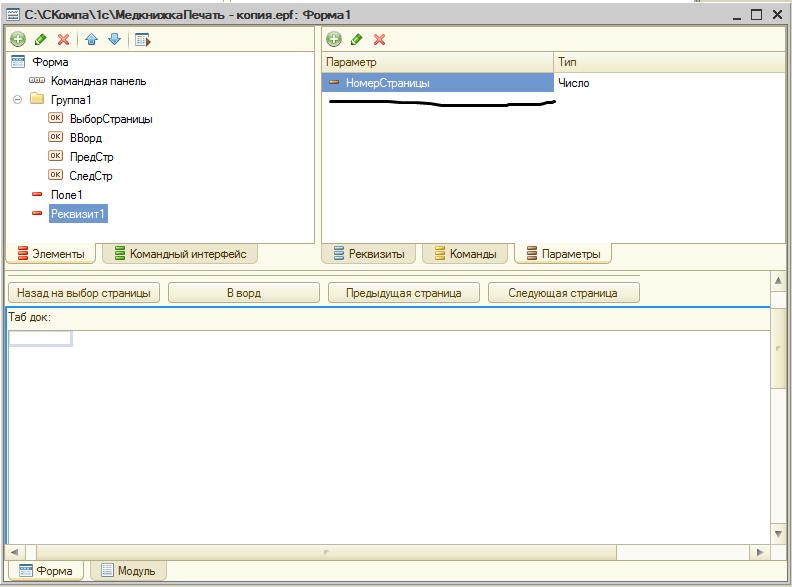The height and width of the screenshot is (587, 792).
Task: Select Поле1 in the elements tree
Action: pyautogui.click(x=66, y=195)
